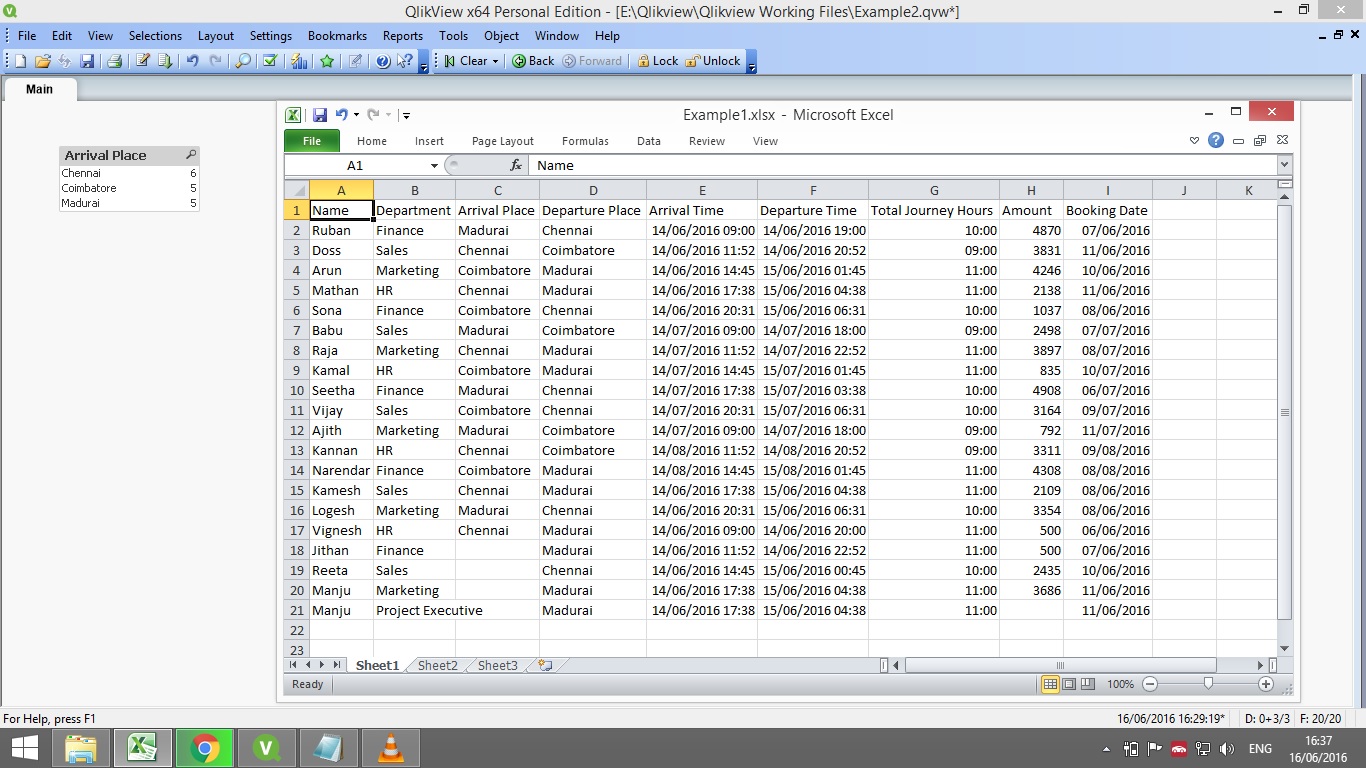Open the QlikView Edit Script icon
1366x768 pixels.
click(x=142, y=61)
